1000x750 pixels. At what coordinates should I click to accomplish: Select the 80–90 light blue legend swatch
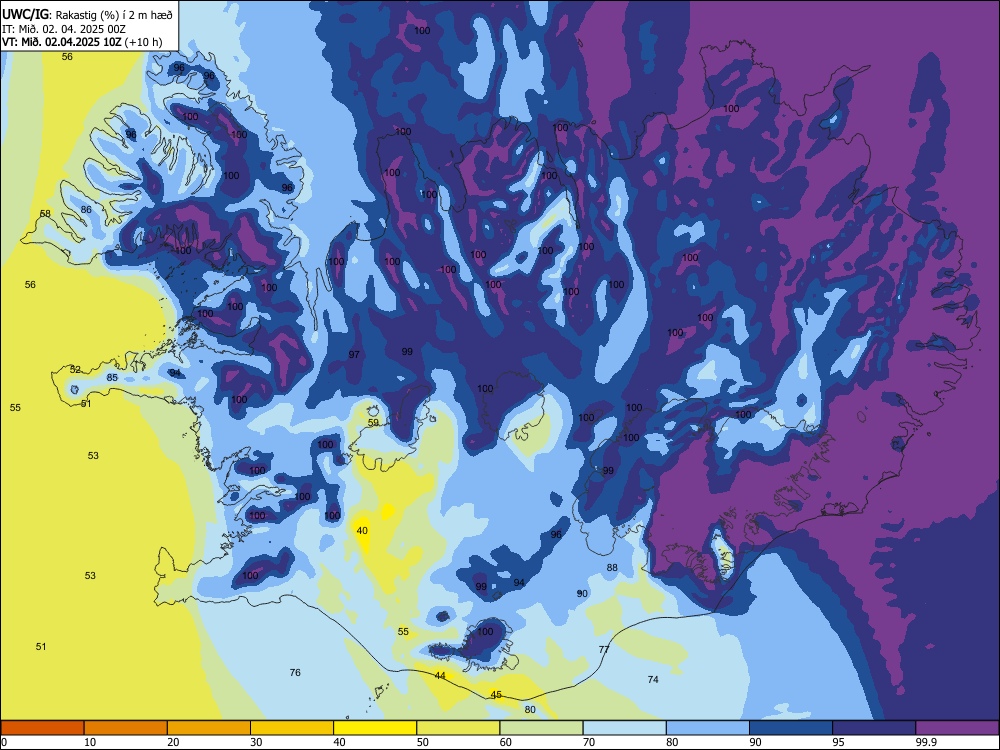pyautogui.click(x=708, y=728)
